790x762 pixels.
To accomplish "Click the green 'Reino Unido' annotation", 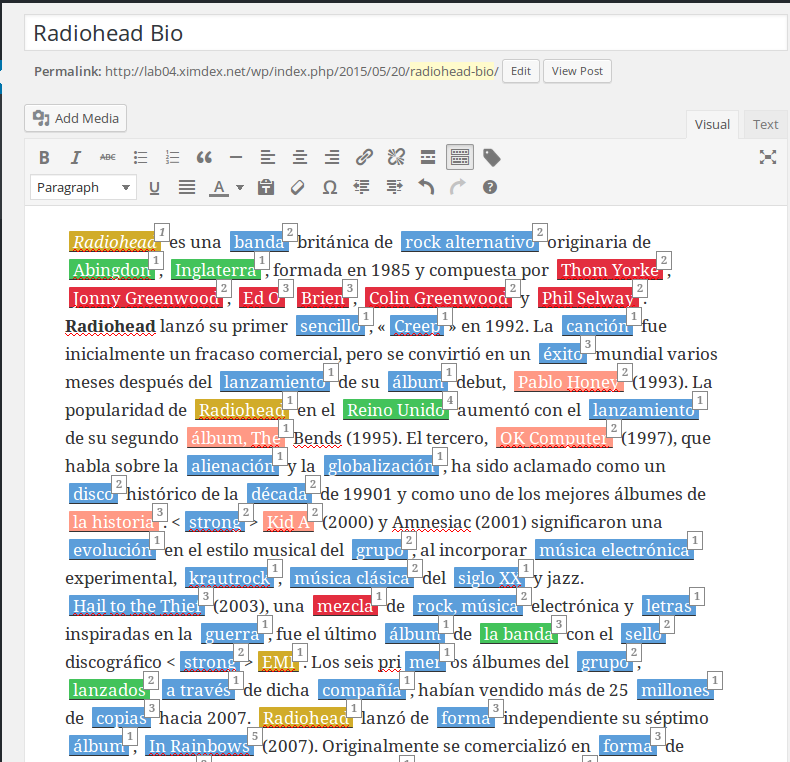I will tap(396, 410).
